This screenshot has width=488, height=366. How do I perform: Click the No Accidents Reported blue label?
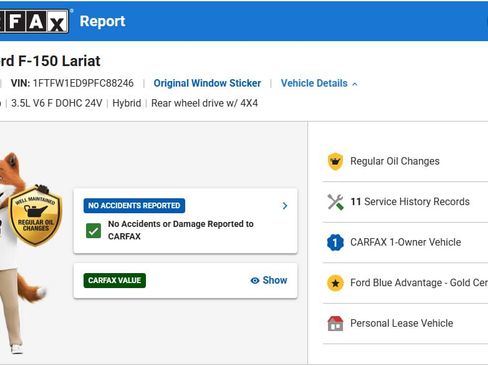pos(134,205)
